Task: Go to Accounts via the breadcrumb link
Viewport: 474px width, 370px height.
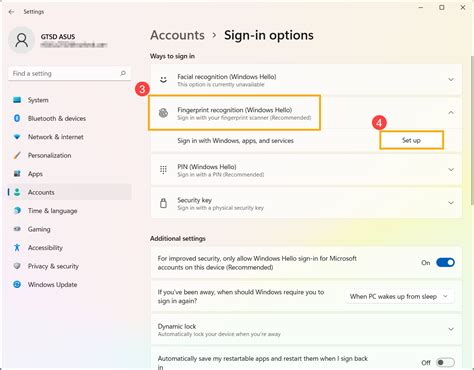Action: click(x=177, y=35)
